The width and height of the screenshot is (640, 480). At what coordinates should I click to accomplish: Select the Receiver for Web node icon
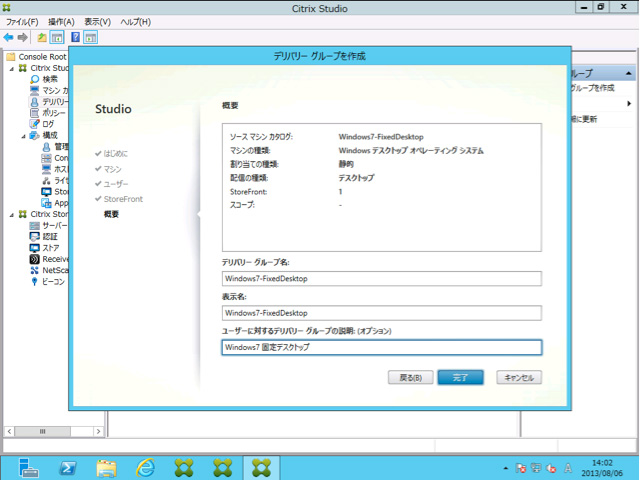pos(35,259)
